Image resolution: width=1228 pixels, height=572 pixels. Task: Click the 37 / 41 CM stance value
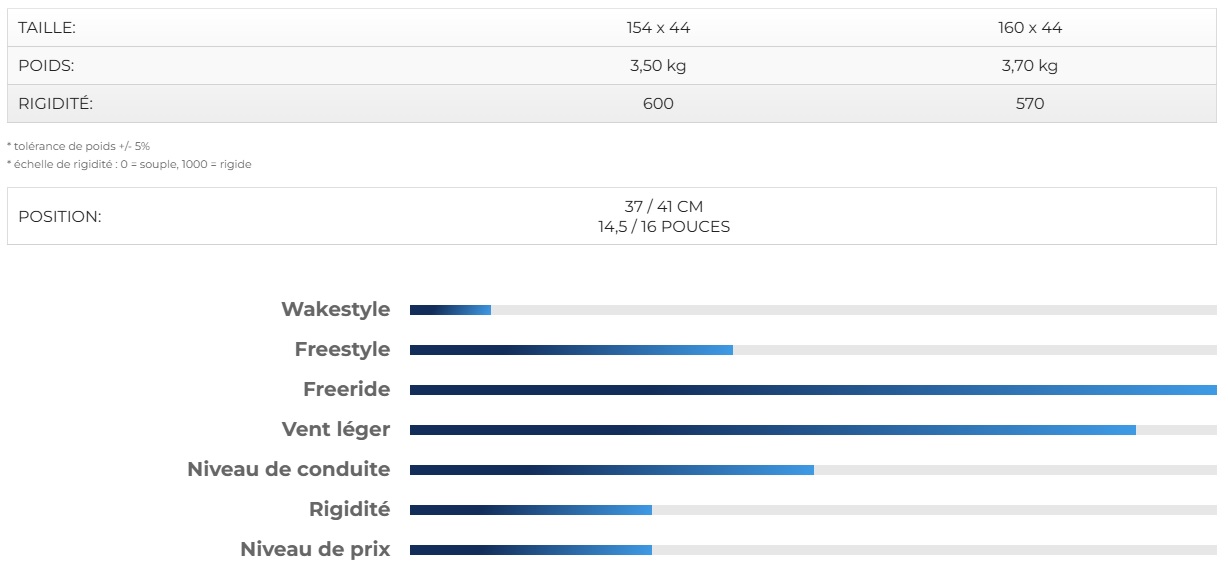pyautogui.click(x=664, y=207)
